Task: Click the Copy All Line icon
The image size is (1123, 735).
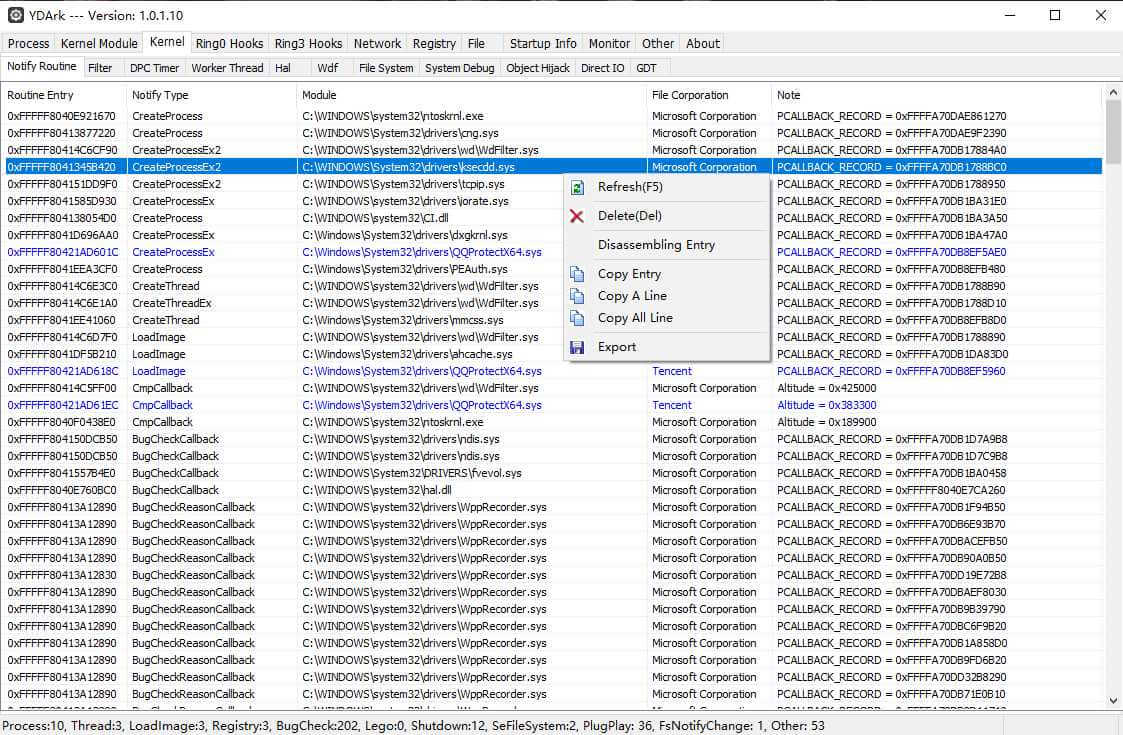Action: click(577, 318)
